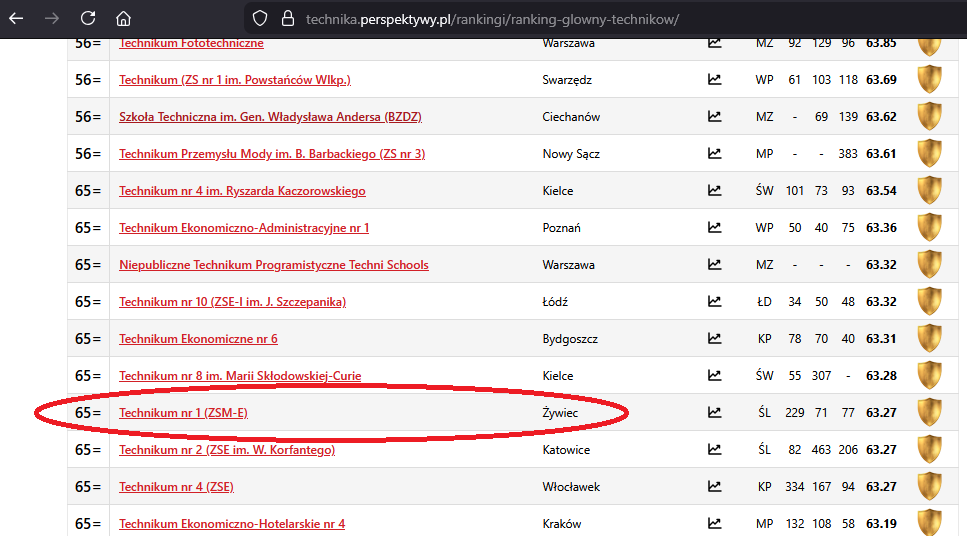967x536 pixels.
Task: Click chart icon in the Nowy Sącz row
Action: click(714, 154)
